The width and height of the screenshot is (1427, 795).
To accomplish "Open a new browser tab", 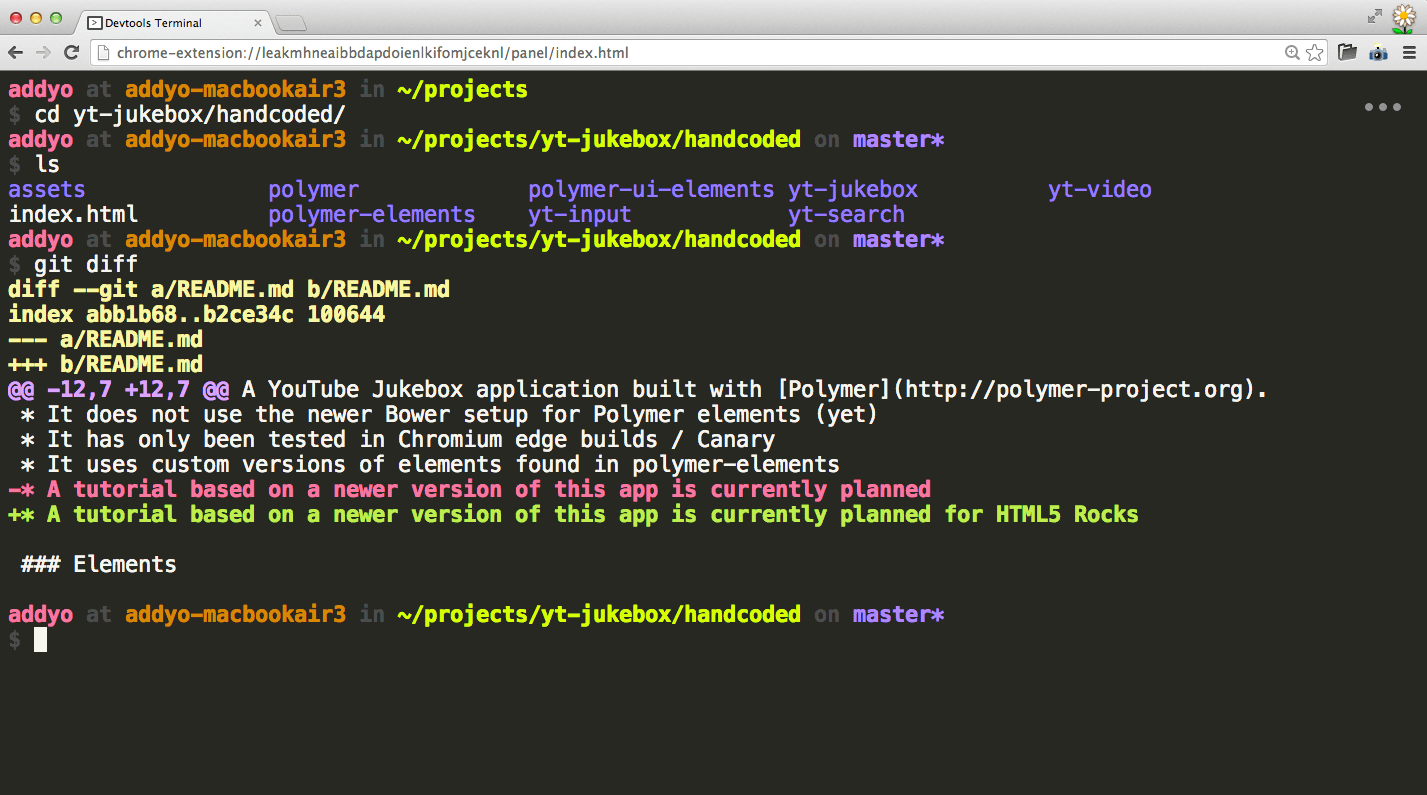I will click(x=290, y=21).
